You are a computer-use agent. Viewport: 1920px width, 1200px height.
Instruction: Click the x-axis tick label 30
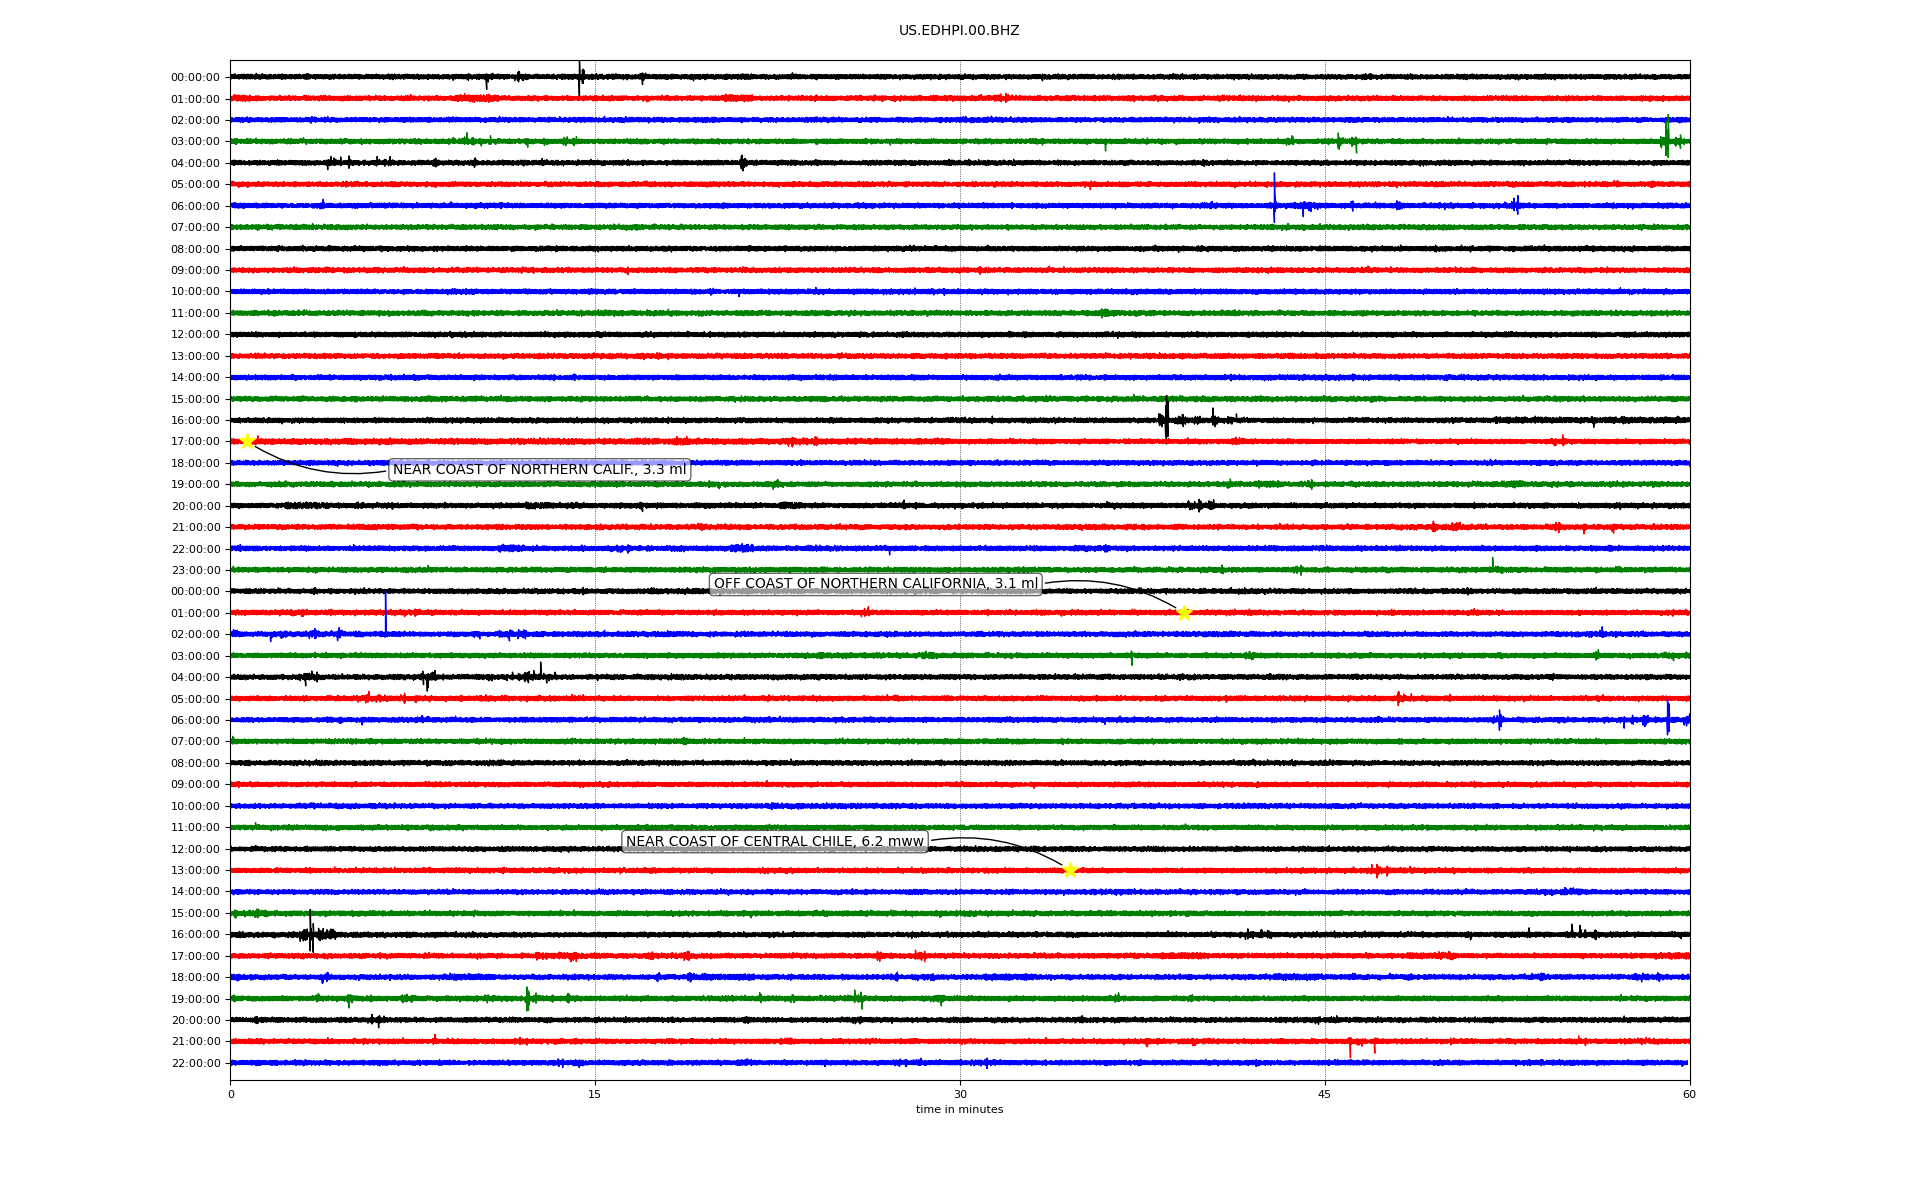(959, 1094)
